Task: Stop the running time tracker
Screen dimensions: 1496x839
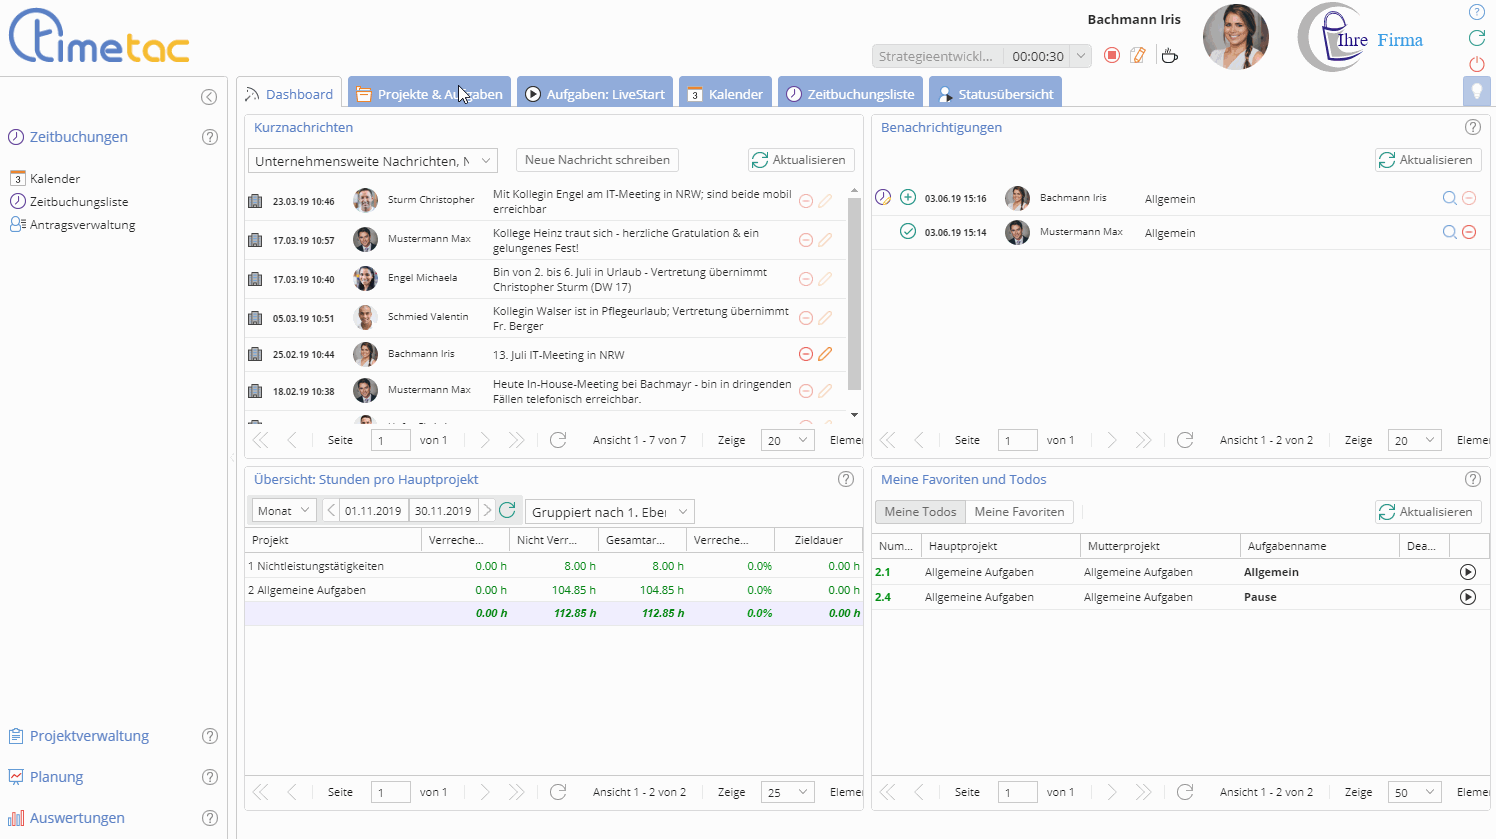Action: click(1111, 55)
